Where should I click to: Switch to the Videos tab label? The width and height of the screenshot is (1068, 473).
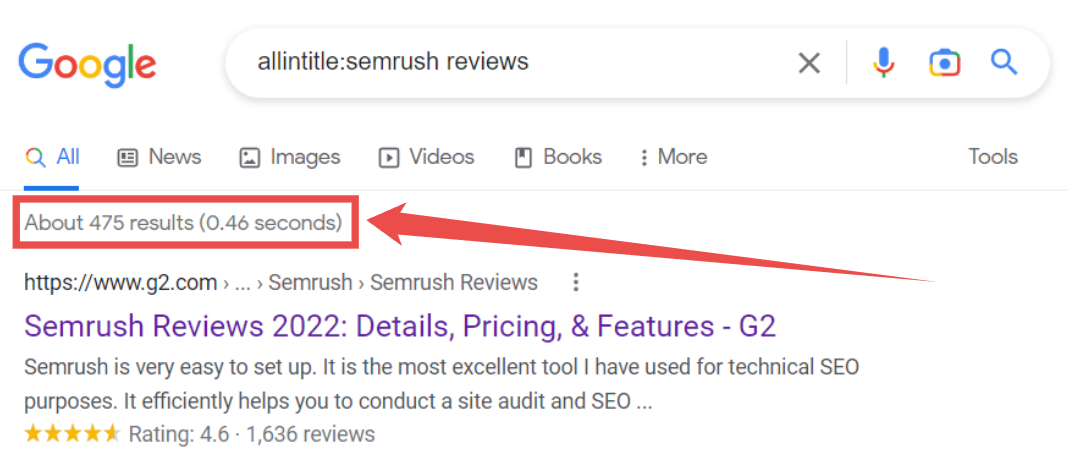tap(441, 157)
